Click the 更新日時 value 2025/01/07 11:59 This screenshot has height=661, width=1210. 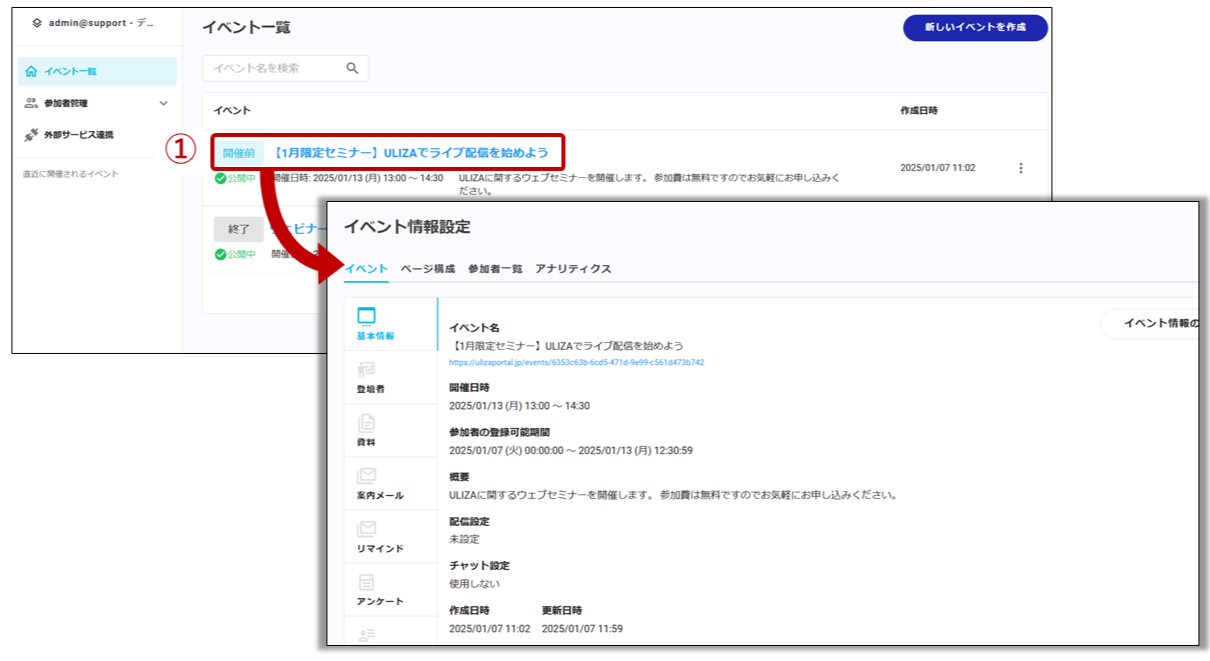pyautogui.click(x=583, y=628)
